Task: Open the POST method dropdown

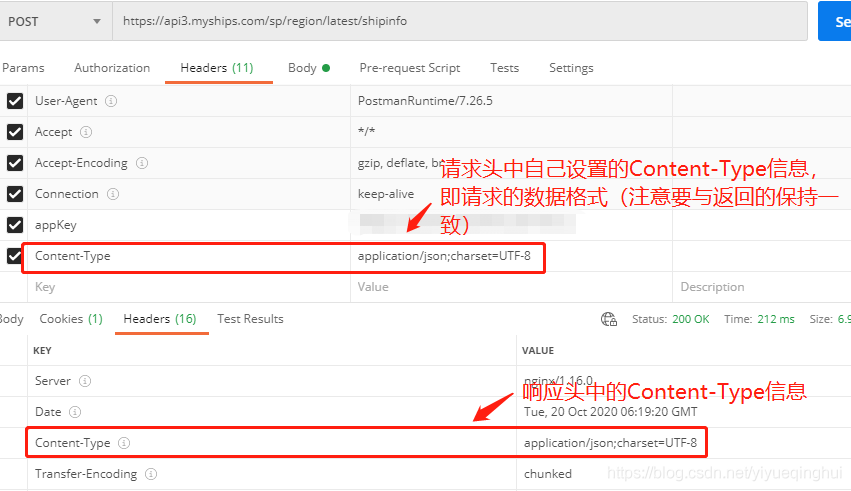Action: pos(54,21)
